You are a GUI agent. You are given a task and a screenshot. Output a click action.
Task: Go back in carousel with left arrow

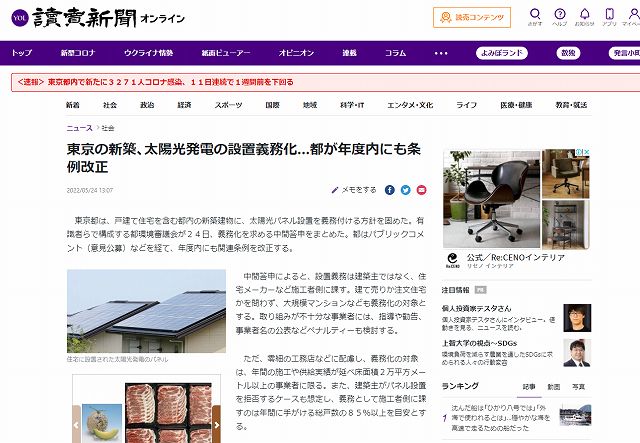coord(76,425)
